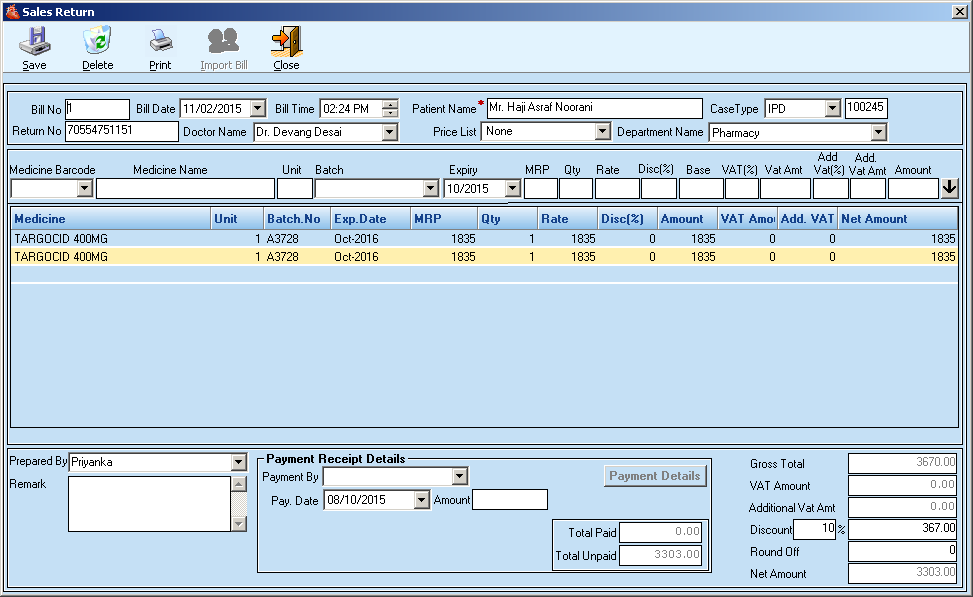The height and width of the screenshot is (597, 973).
Task: Click the Sales Return title bar icon
Action: 10,10
